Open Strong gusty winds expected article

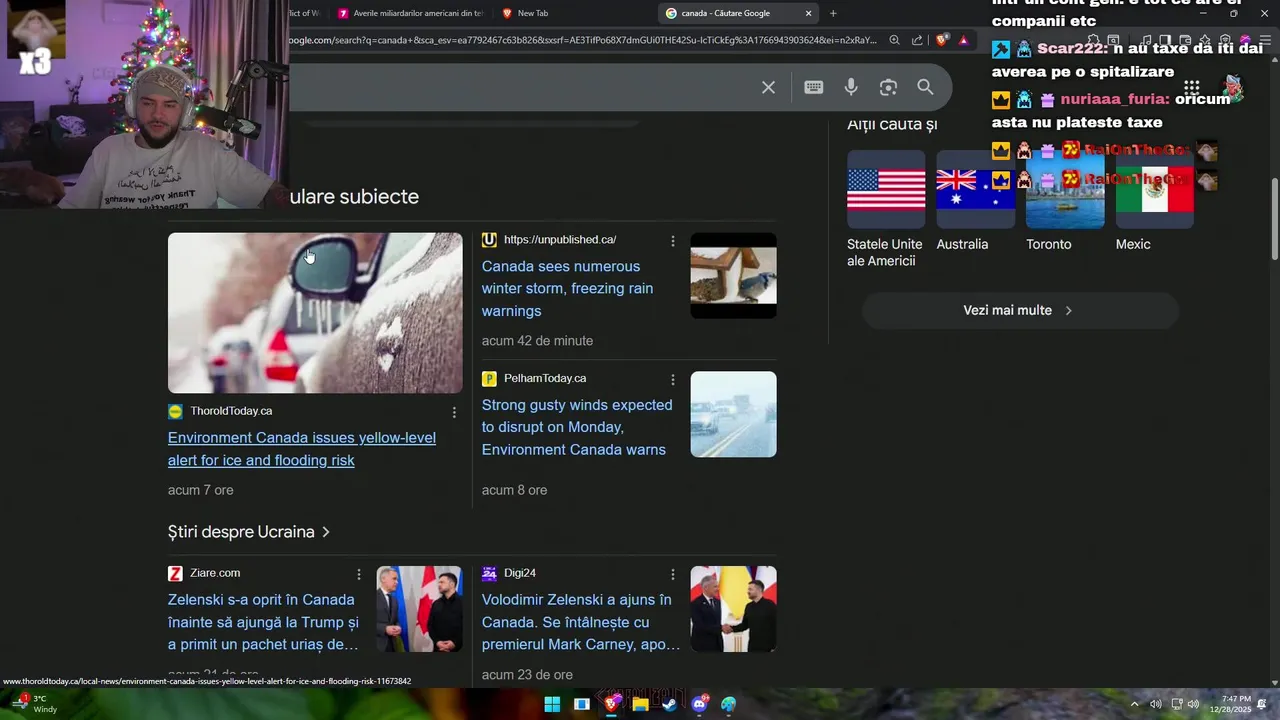[577, 427]
